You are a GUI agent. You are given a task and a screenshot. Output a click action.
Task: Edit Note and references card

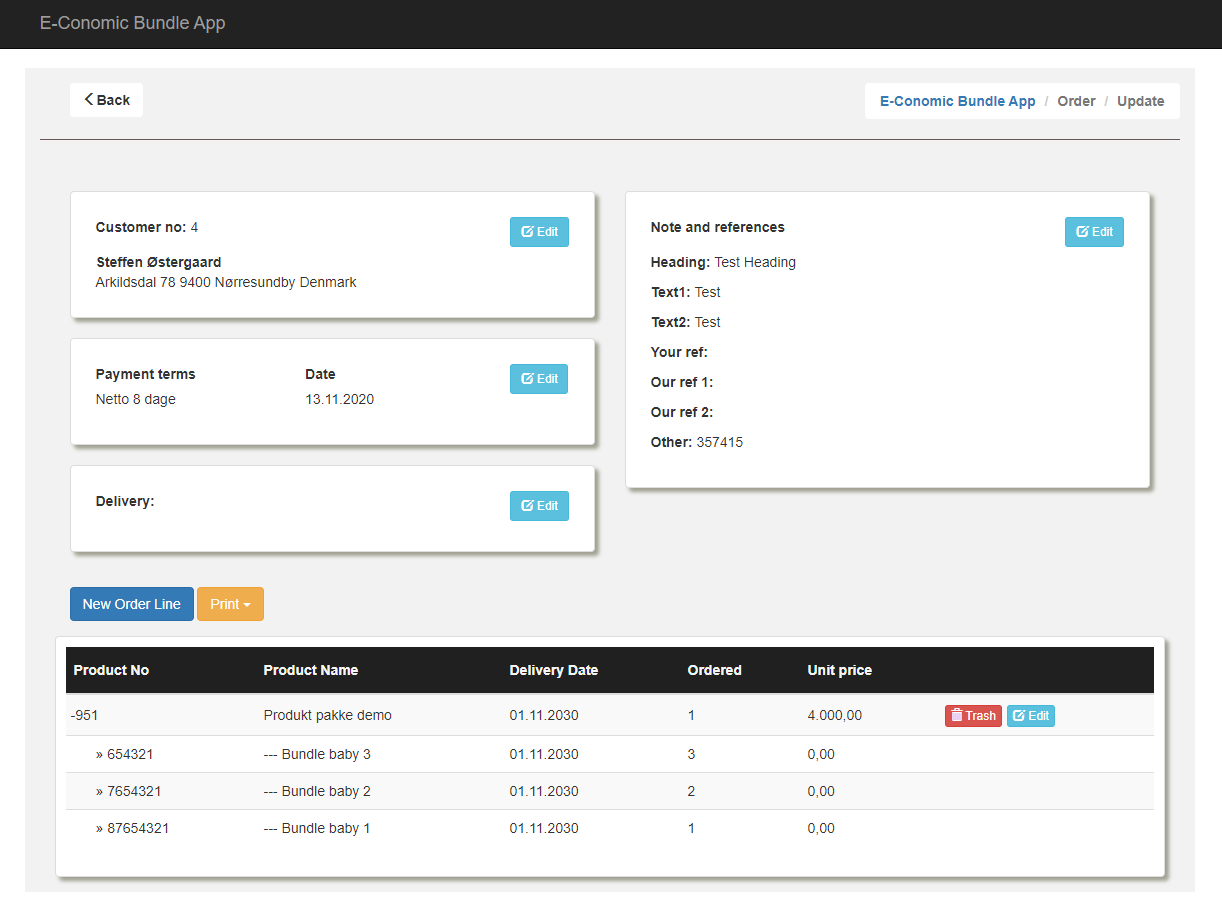(x=1094, y=232)
